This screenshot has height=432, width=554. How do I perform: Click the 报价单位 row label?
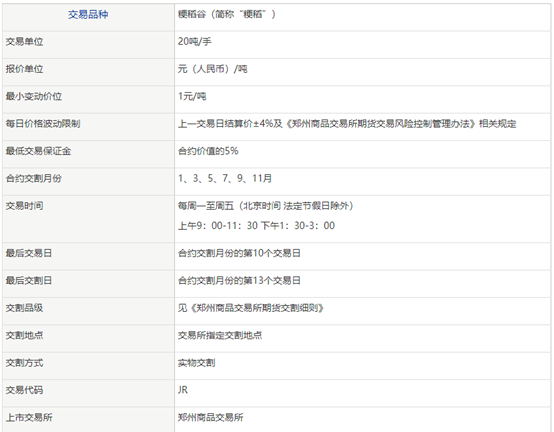click(24, 69)
